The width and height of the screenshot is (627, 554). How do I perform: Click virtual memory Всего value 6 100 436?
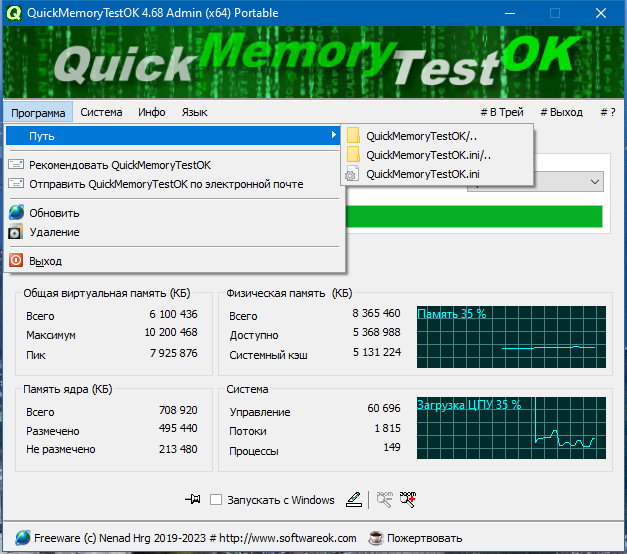click(x=173, y=314)
